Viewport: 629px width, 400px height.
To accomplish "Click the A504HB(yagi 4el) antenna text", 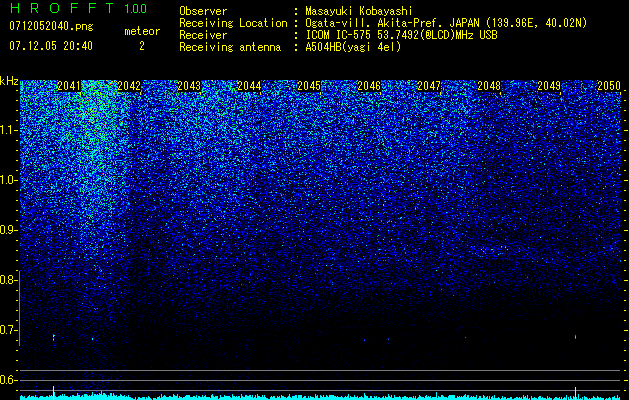I will click(353, 47).
